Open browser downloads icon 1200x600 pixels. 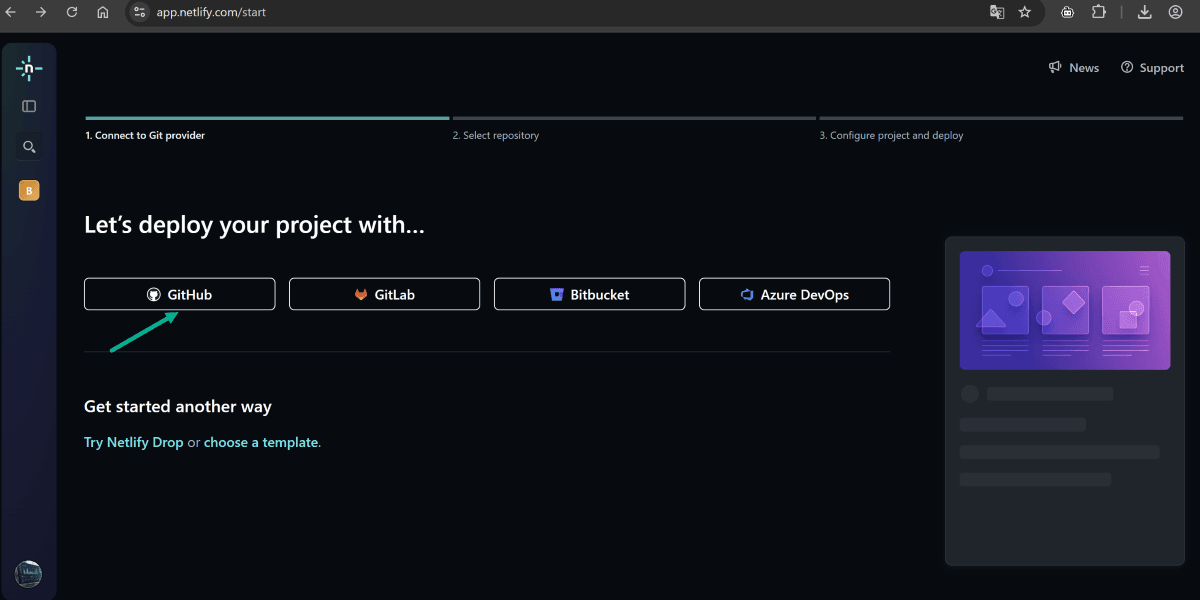1145,13
